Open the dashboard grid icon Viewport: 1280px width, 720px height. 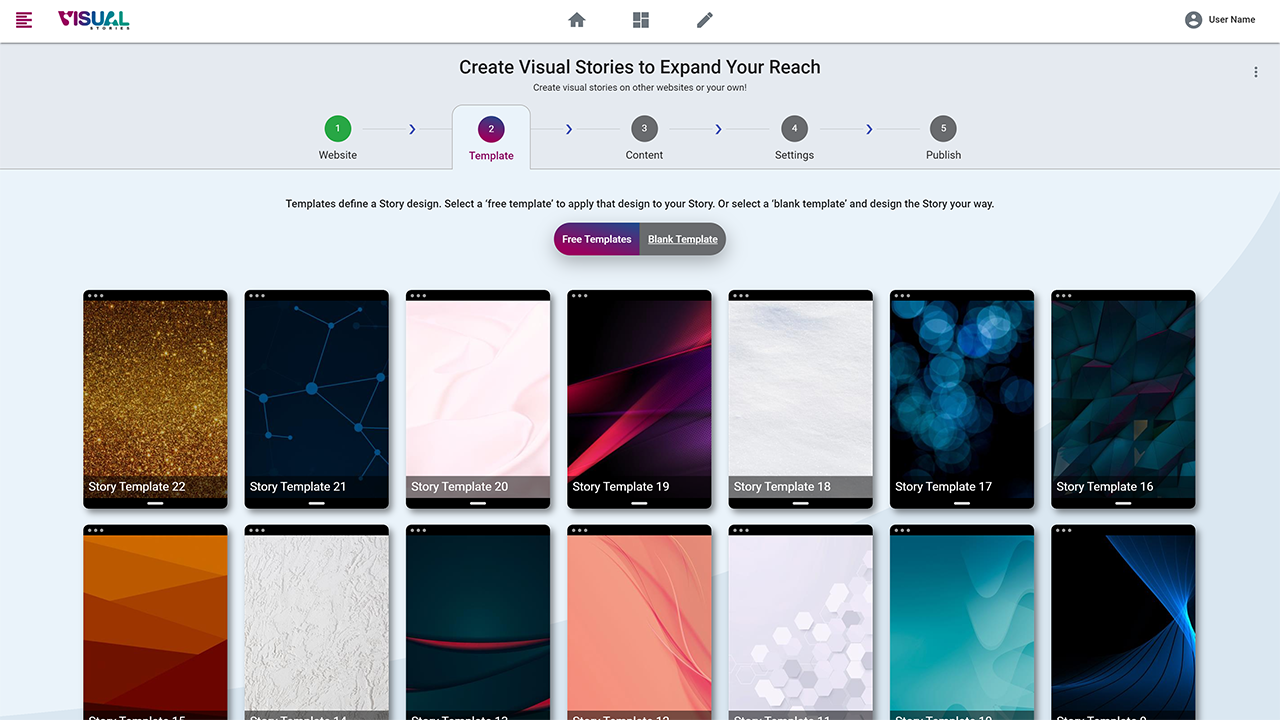pyautogui.click(x=641, y=20)
